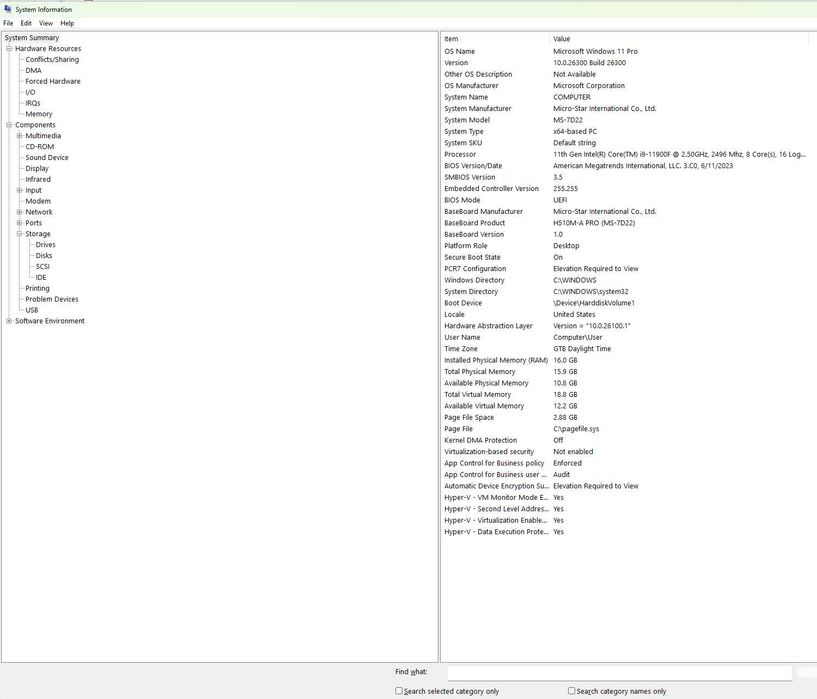
Task: Select System Summary in the tree
Action: click(32, 38)
